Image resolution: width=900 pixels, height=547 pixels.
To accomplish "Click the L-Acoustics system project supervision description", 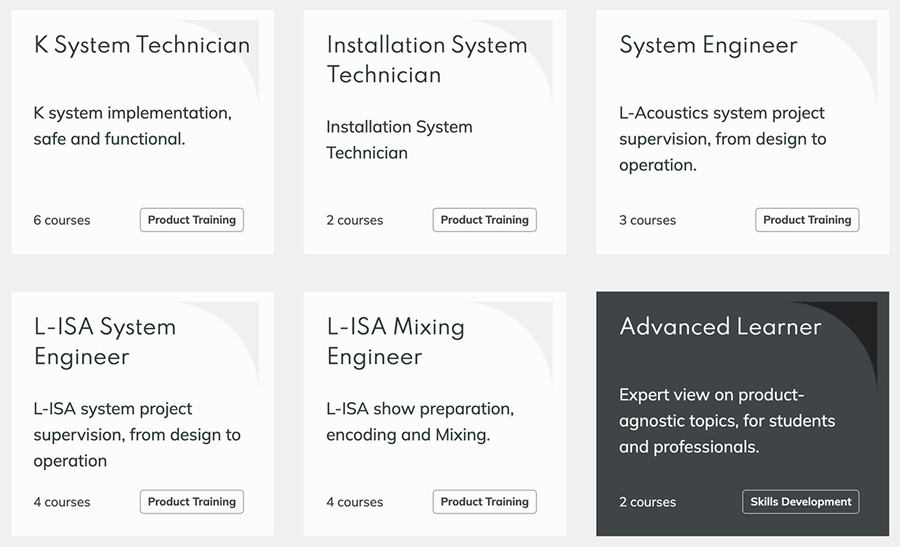I will tap(723, 139).
